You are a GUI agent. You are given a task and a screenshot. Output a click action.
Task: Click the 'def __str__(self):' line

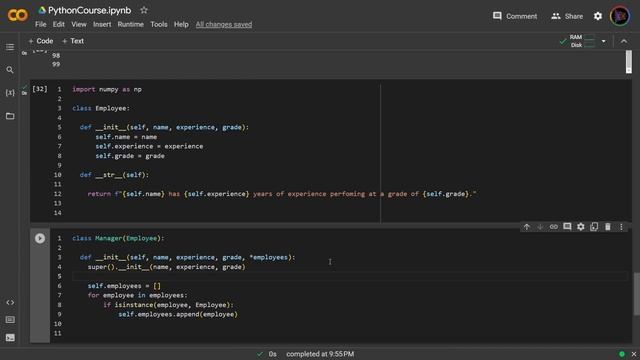114,175
